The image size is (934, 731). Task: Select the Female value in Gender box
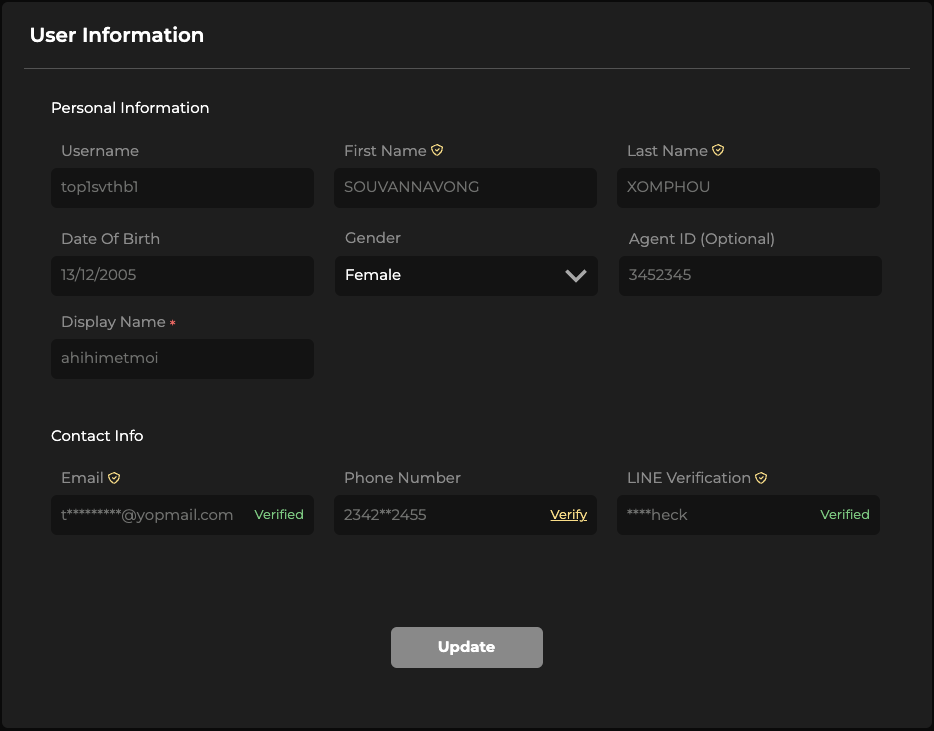click(x=373, y=275)
